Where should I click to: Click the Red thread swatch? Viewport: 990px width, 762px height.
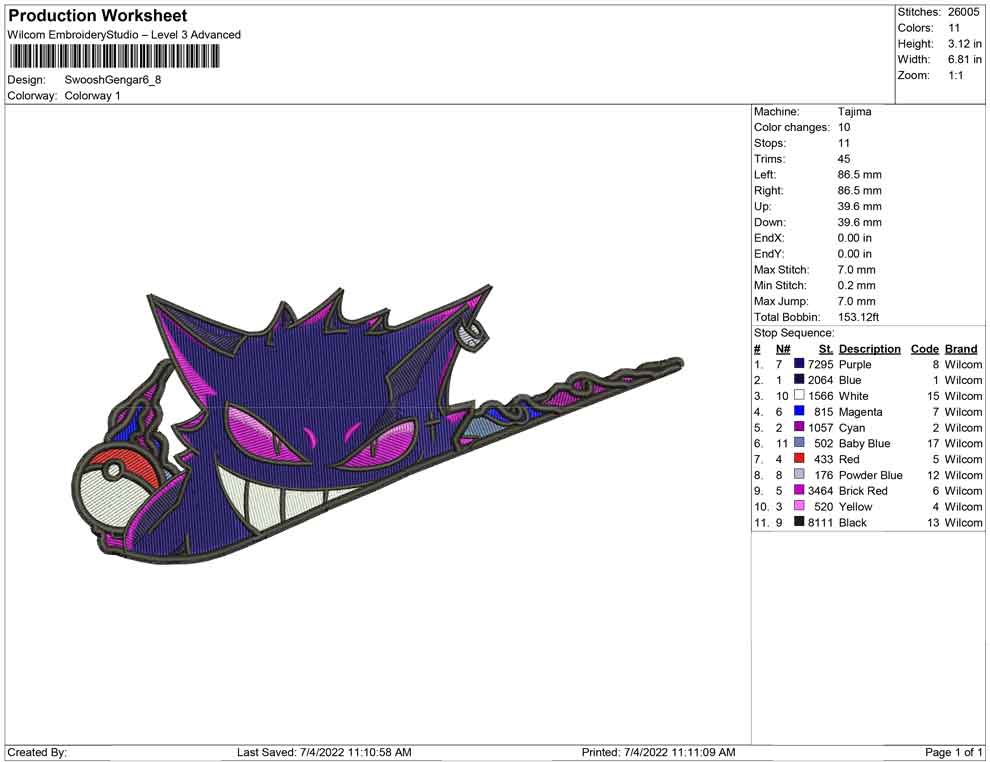click(799, 458)
